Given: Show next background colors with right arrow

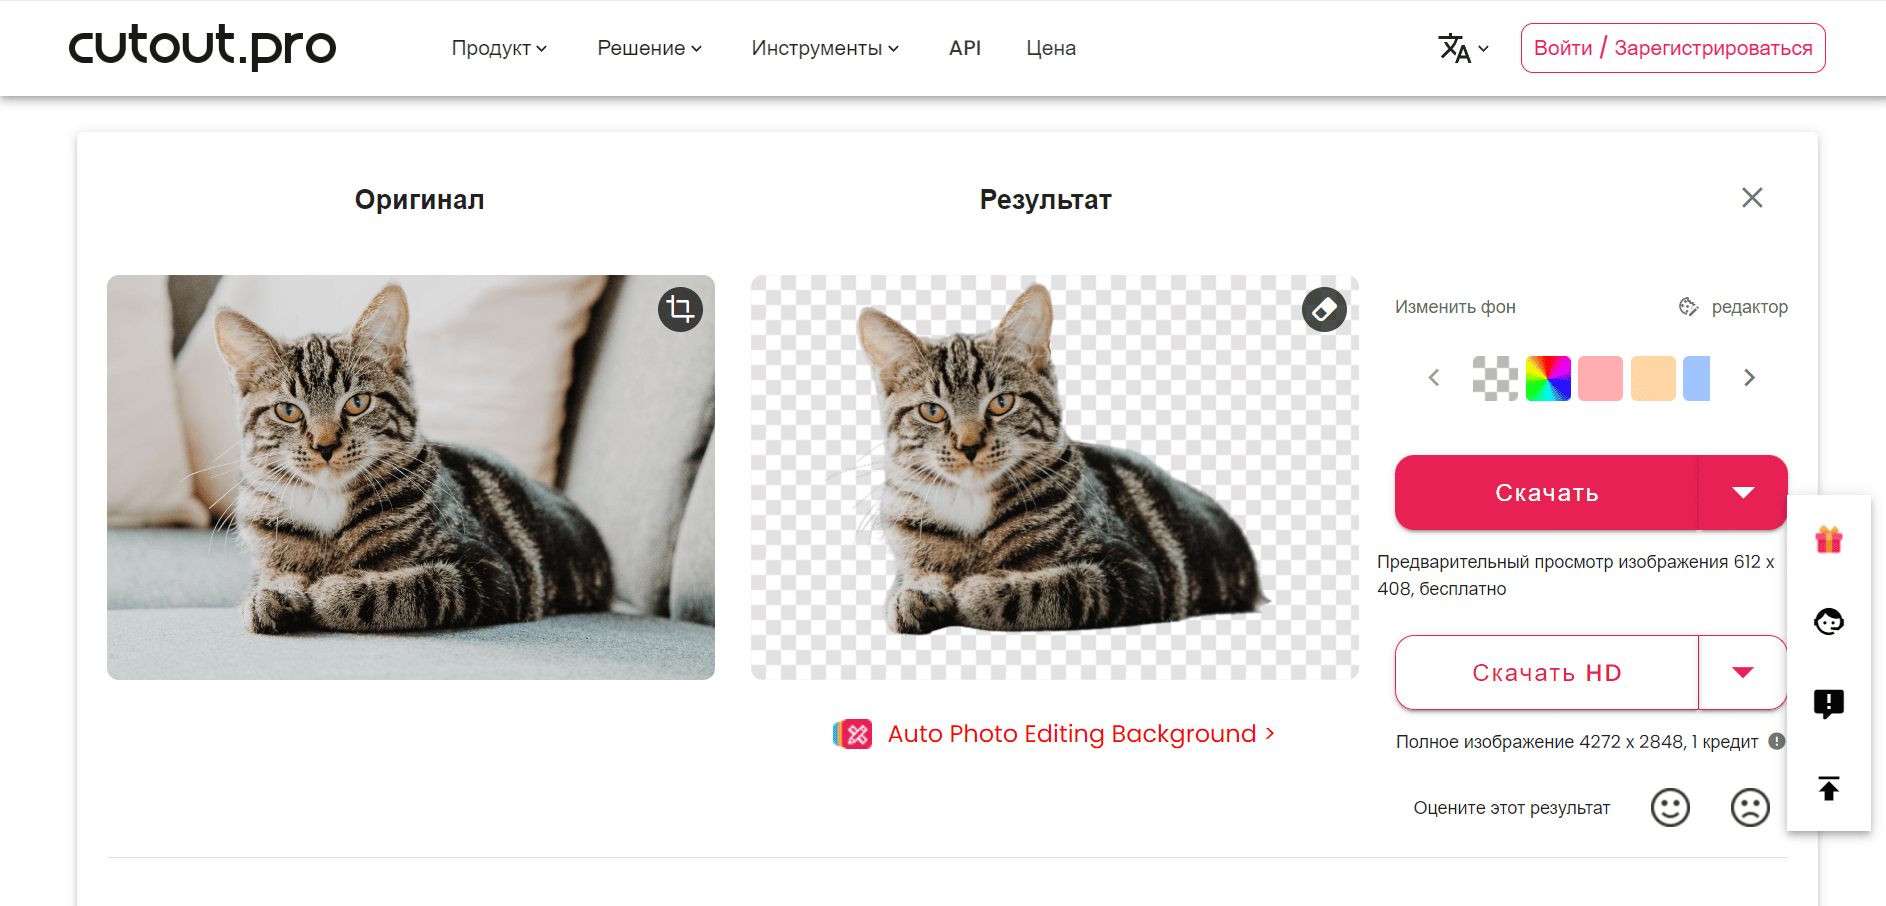Looking at the screenshot, I should click(x=1749, y=378).
